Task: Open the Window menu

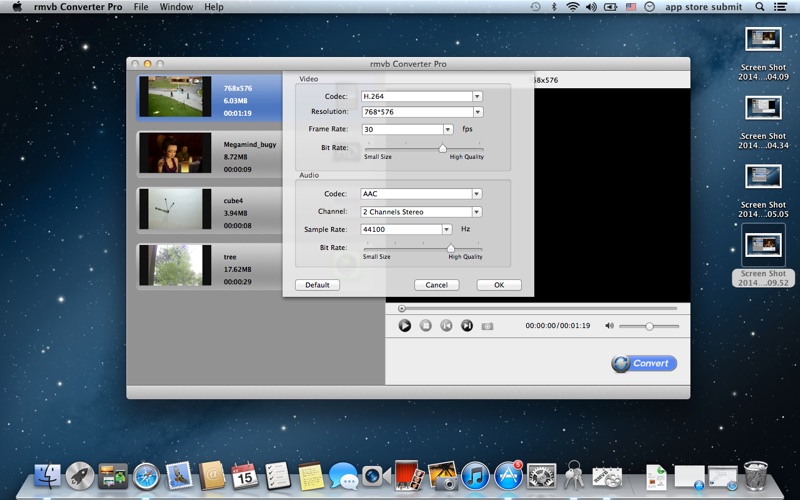Action: [176, 7]
